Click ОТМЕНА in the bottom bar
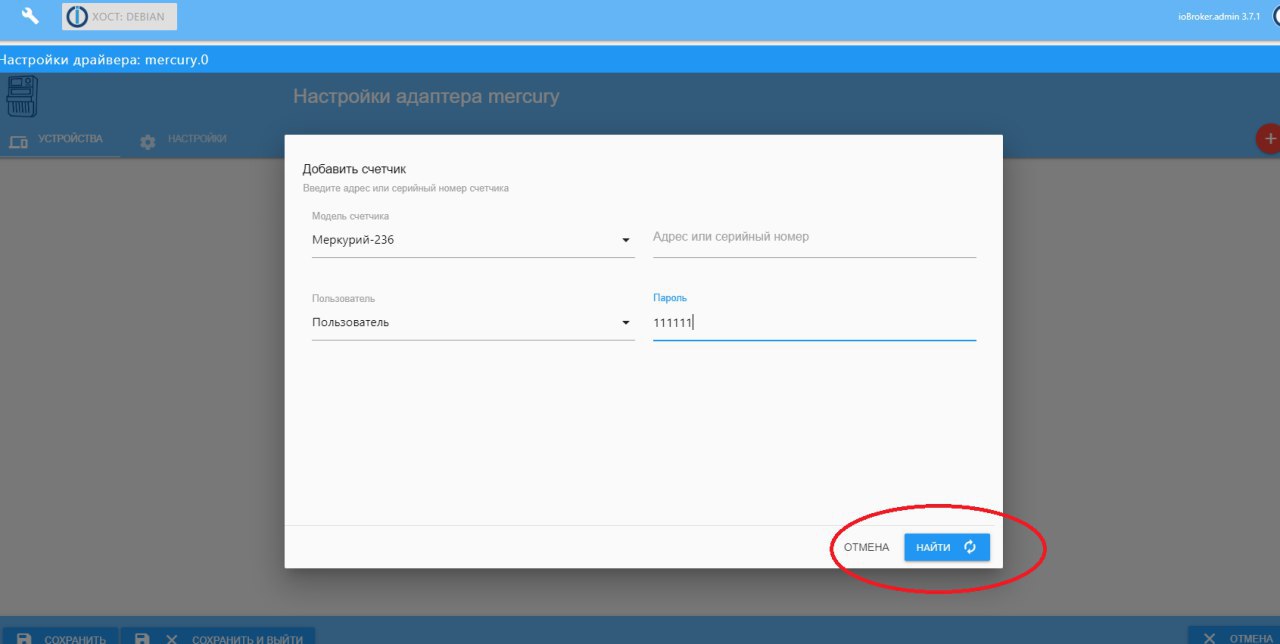This screenshot has width=1280, height=644. click(1236, 635)
